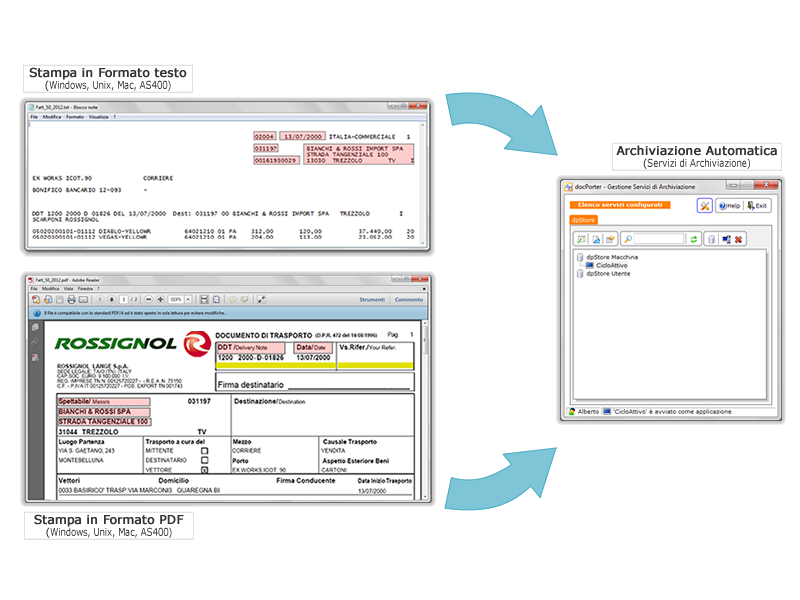Click the zoom in plus icon in Adobe Reader

pyautogui.click(x=160, y=299)
